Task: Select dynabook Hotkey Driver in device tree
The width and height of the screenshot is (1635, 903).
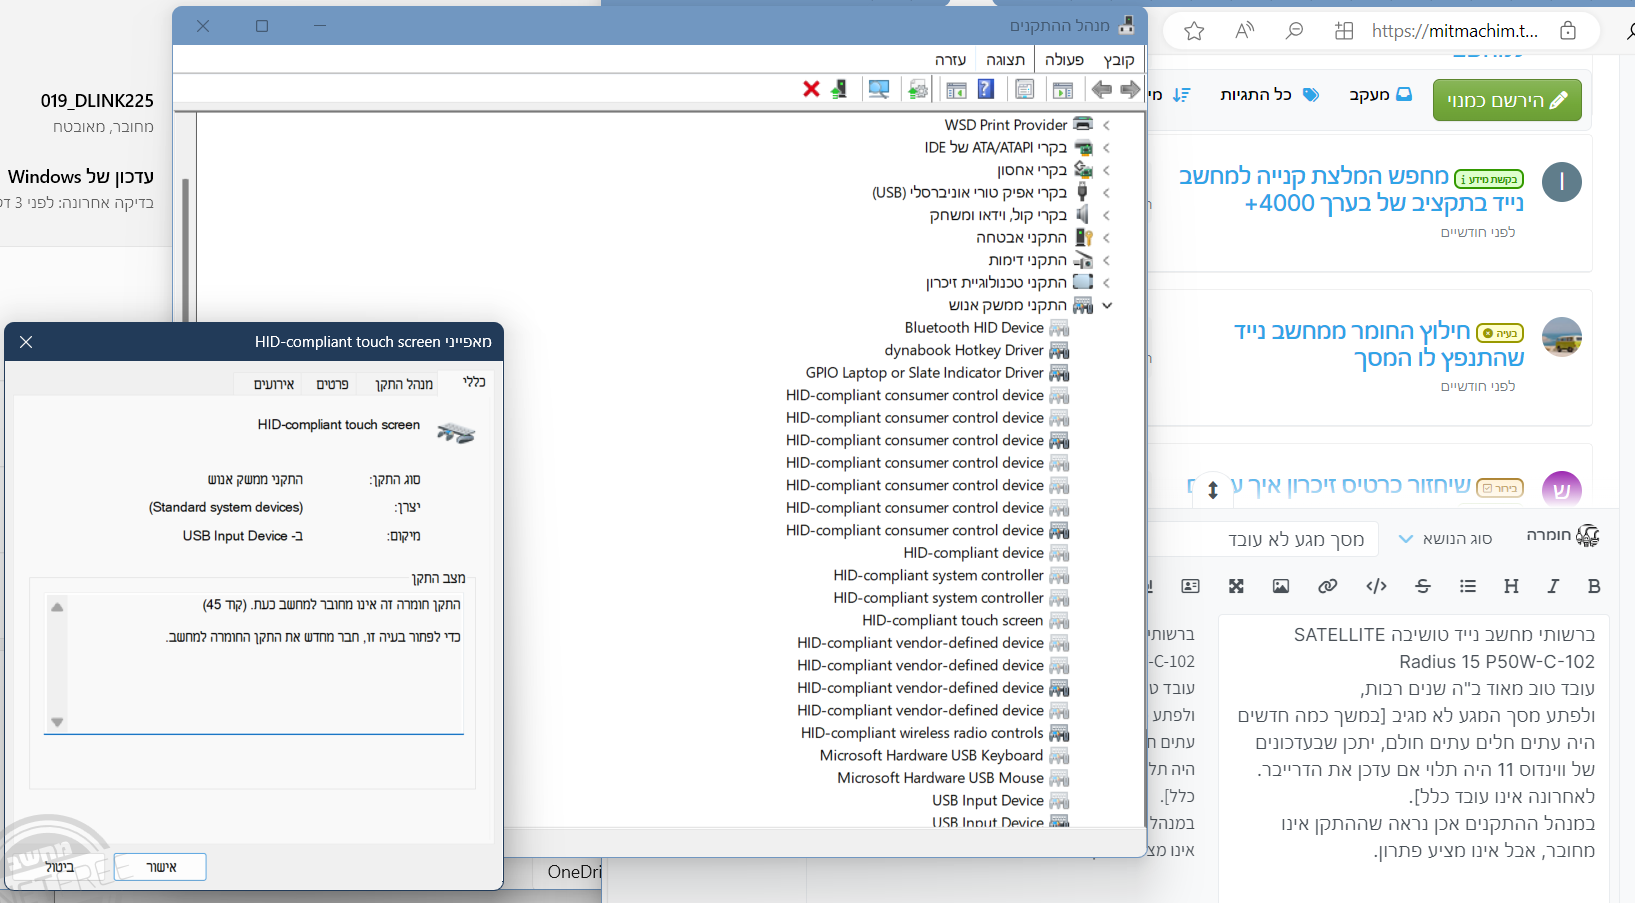Action: pyautogui.click(x=964, y=350)
